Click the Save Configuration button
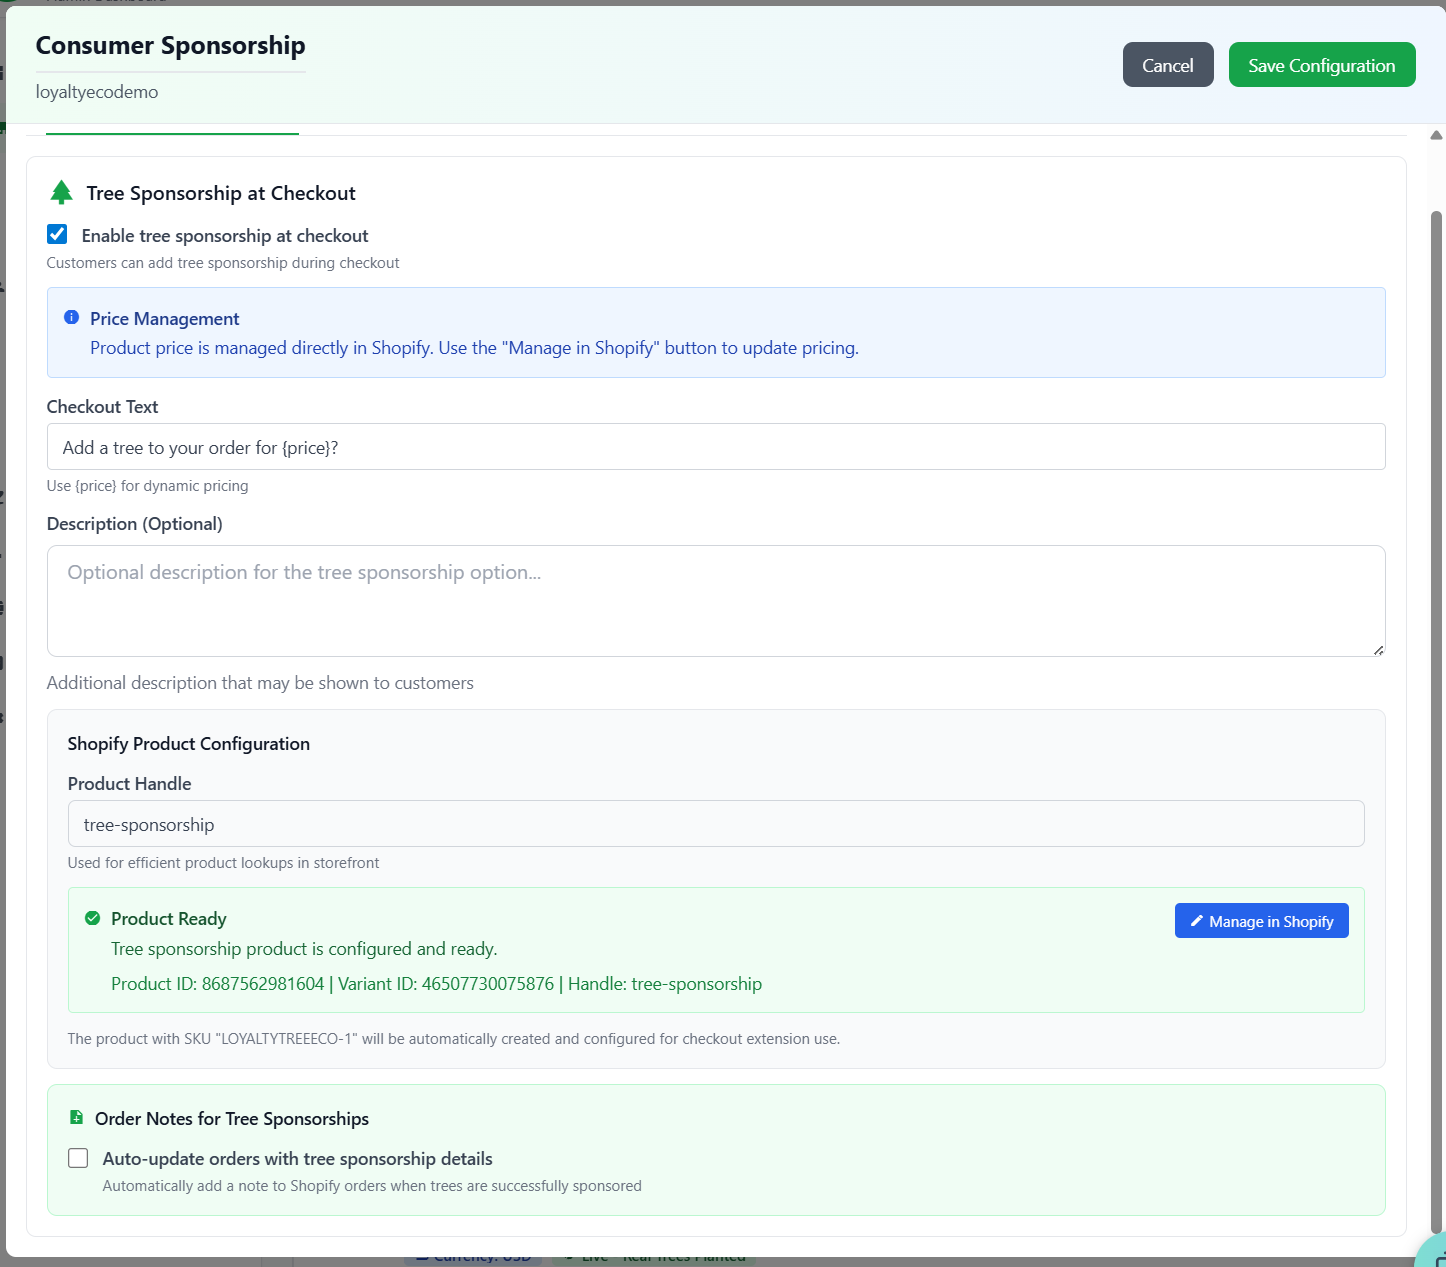 [x=1321, y=64]
